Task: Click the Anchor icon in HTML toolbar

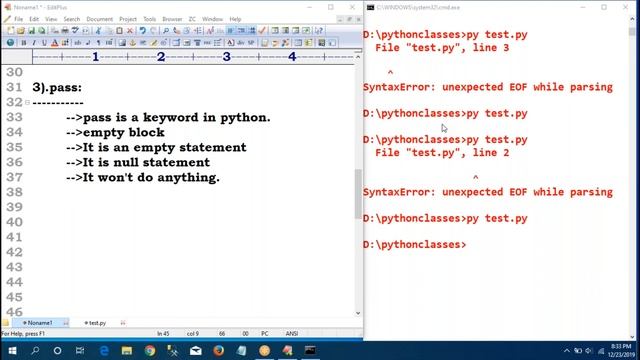Action: click(133, 42)
